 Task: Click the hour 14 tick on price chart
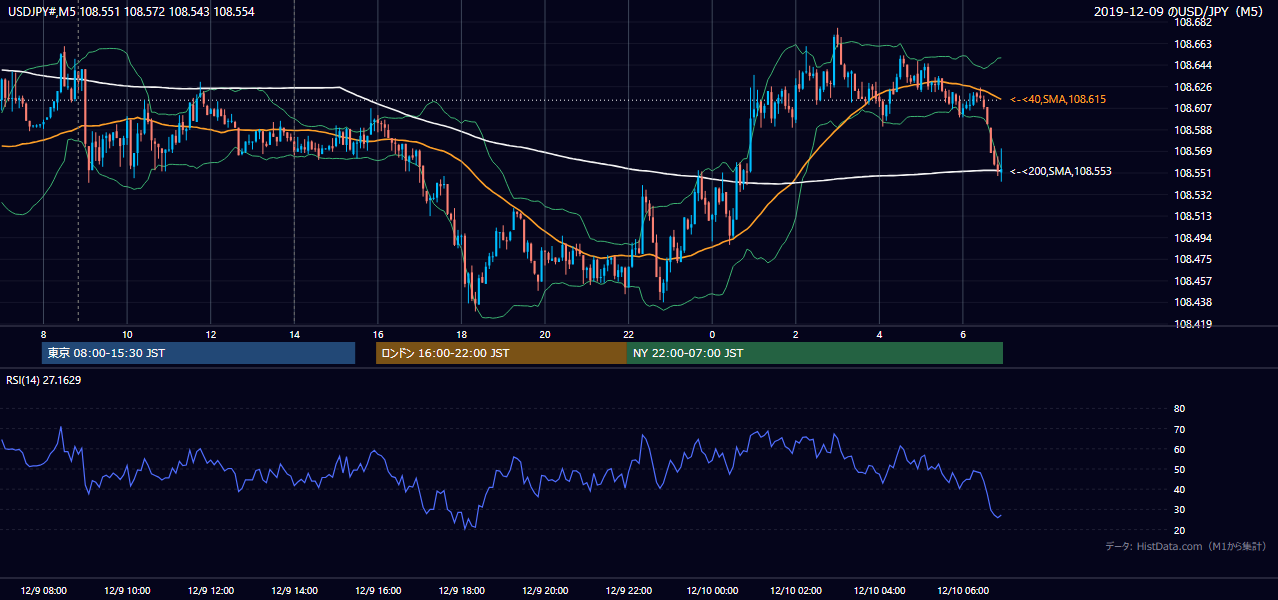(294, 334)
